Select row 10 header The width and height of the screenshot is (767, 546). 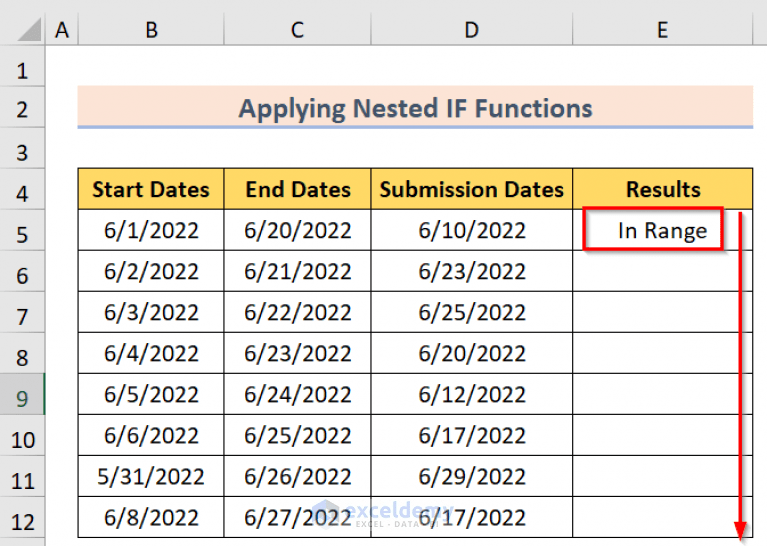pyautogui.click(x=22, y=436)
